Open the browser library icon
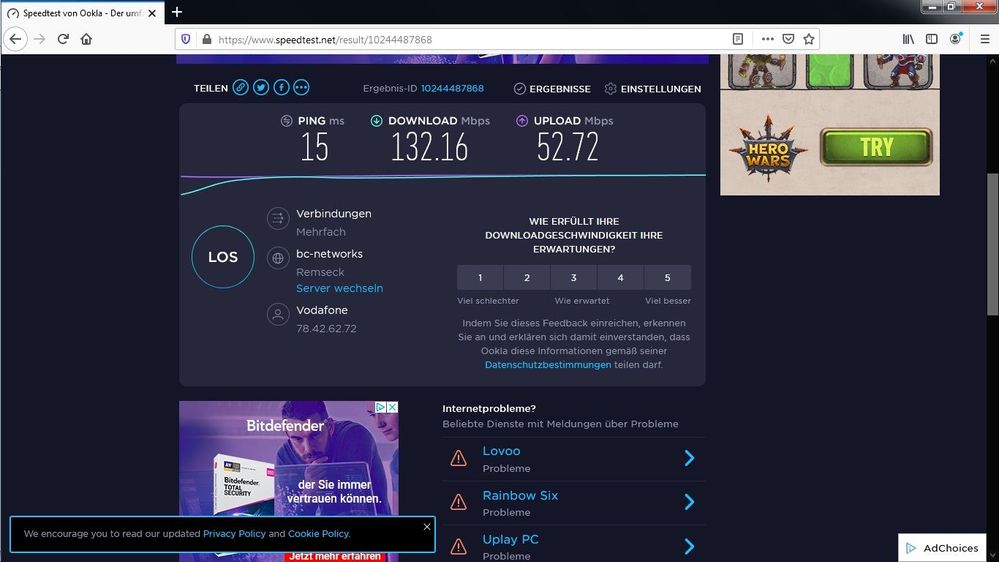 click(x=909, y=39)
